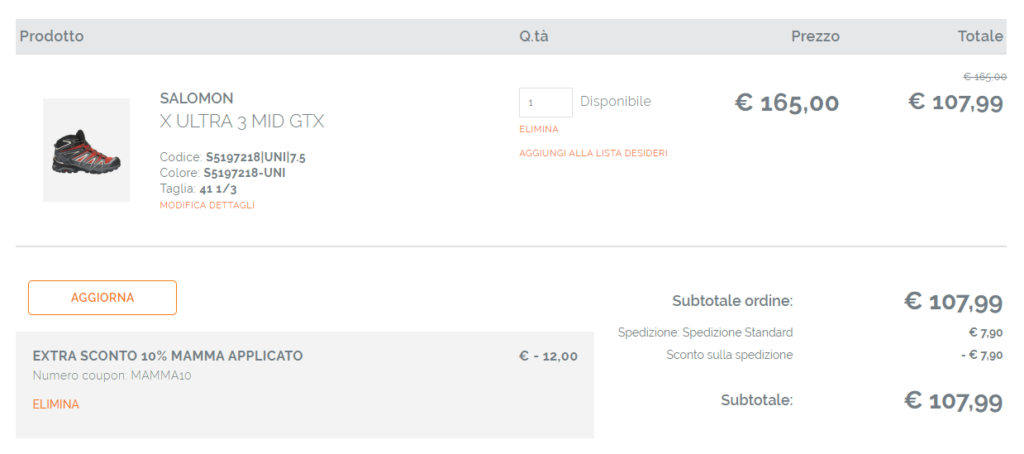Remove the MAMMA10 coupon via ELIMINA
The image size is (1024, 454).
pyautogui.click(x=56, y=404)
